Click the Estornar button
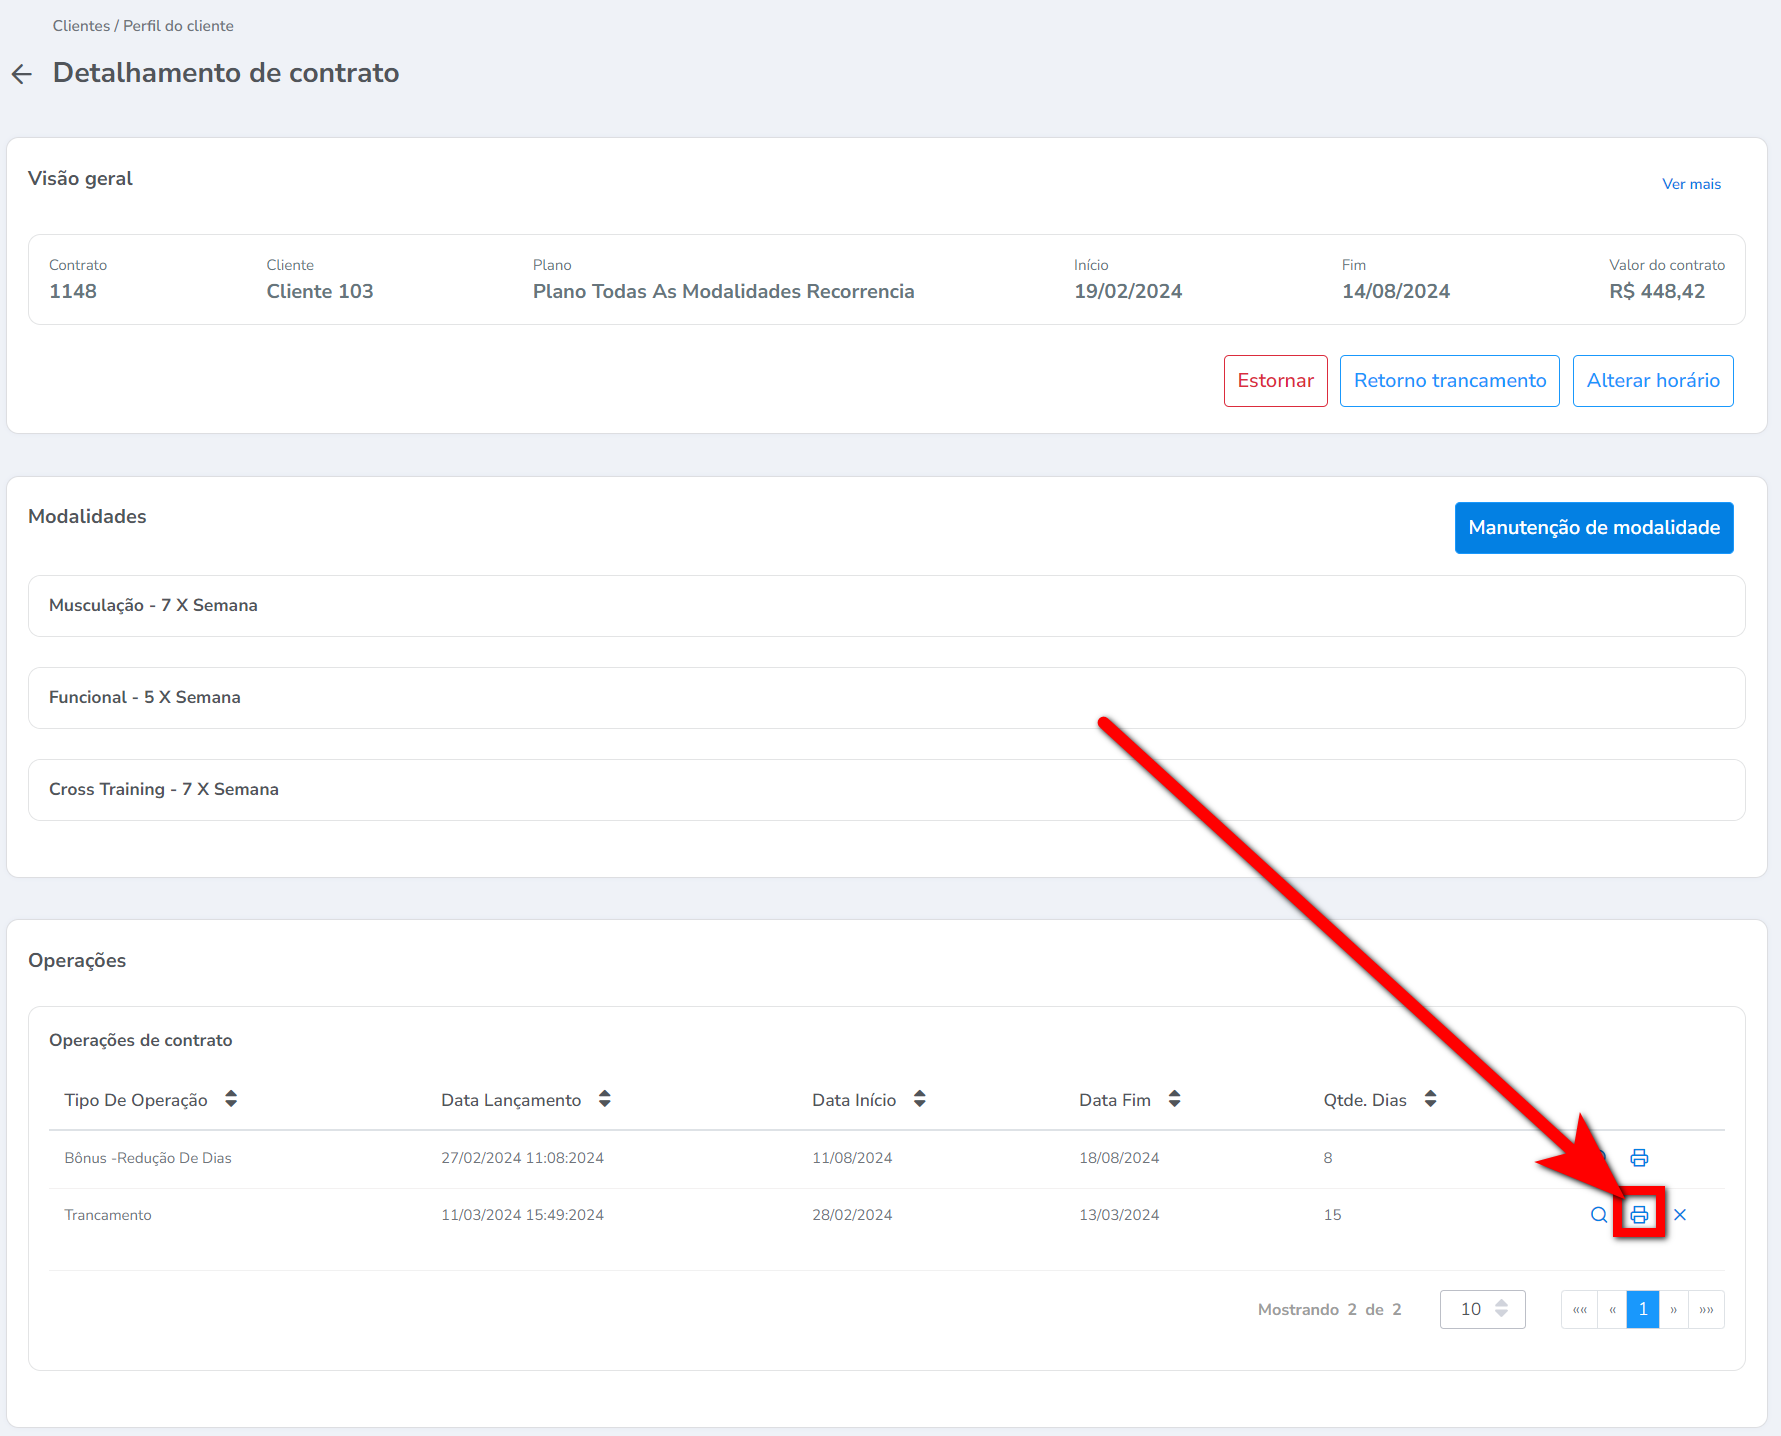 click(x=1275, y=381)
